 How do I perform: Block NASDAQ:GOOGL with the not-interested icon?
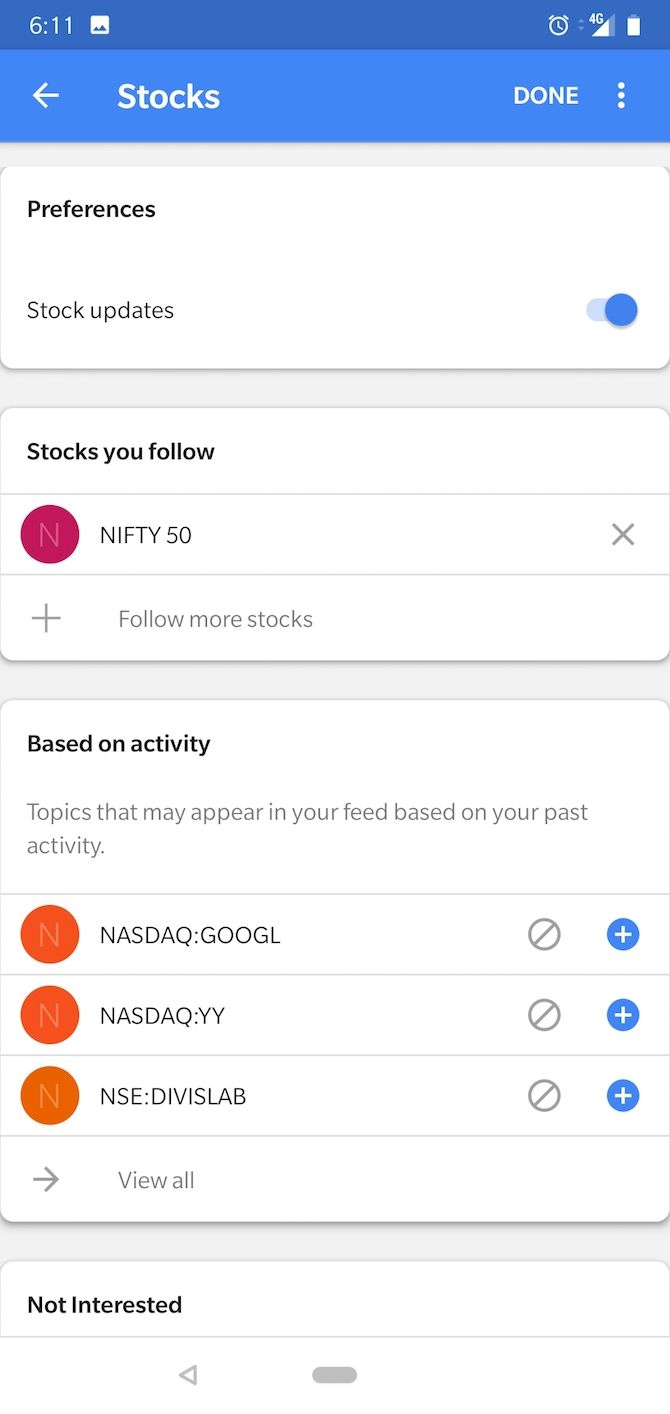point(544,934)
